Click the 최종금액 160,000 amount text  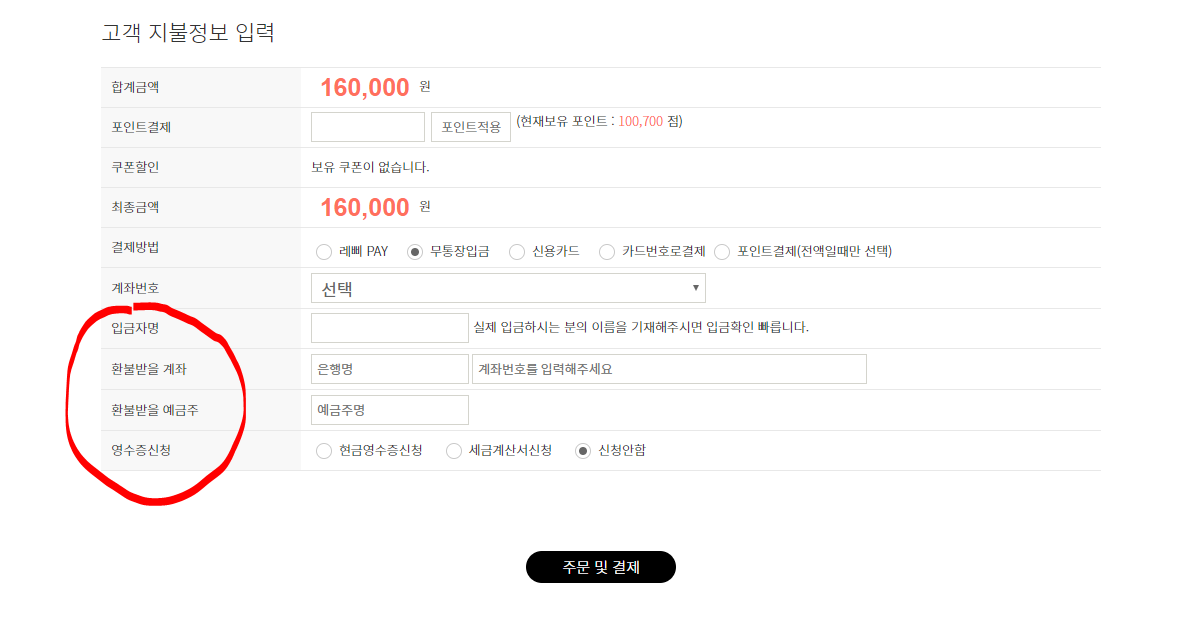[x=365, y=207]
